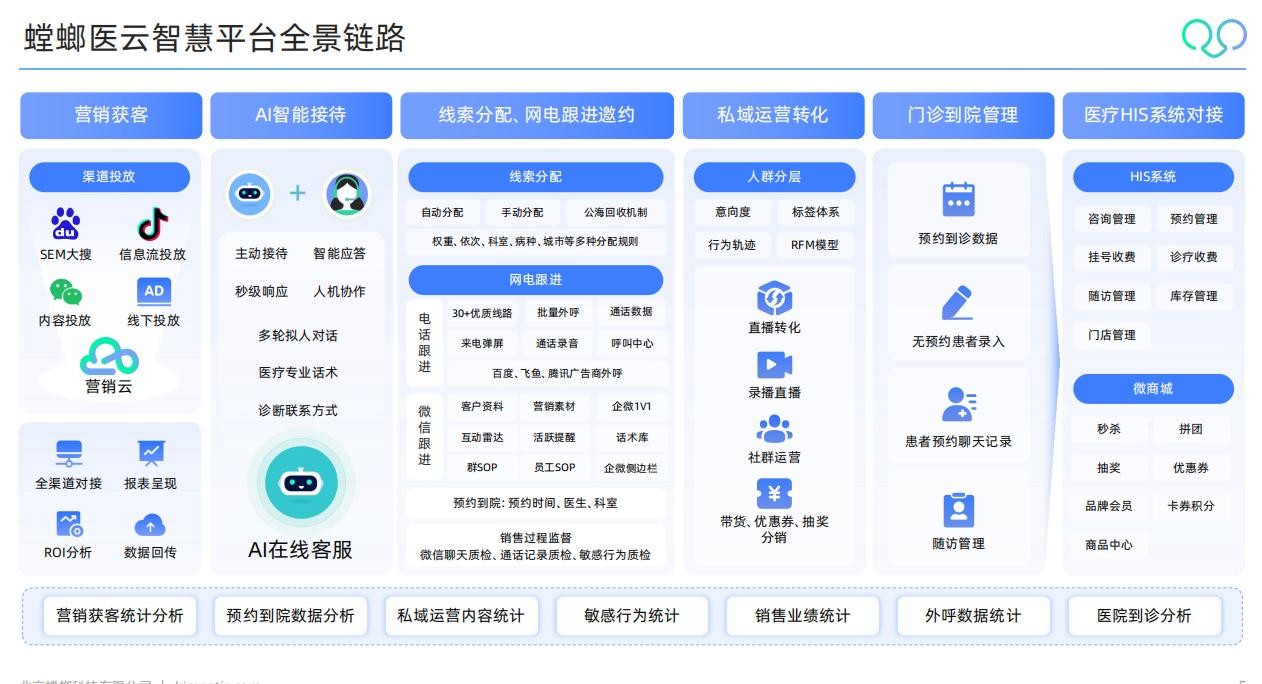Click the HIS系统 pill button

pyautogui.click(x=1153, y=177)
